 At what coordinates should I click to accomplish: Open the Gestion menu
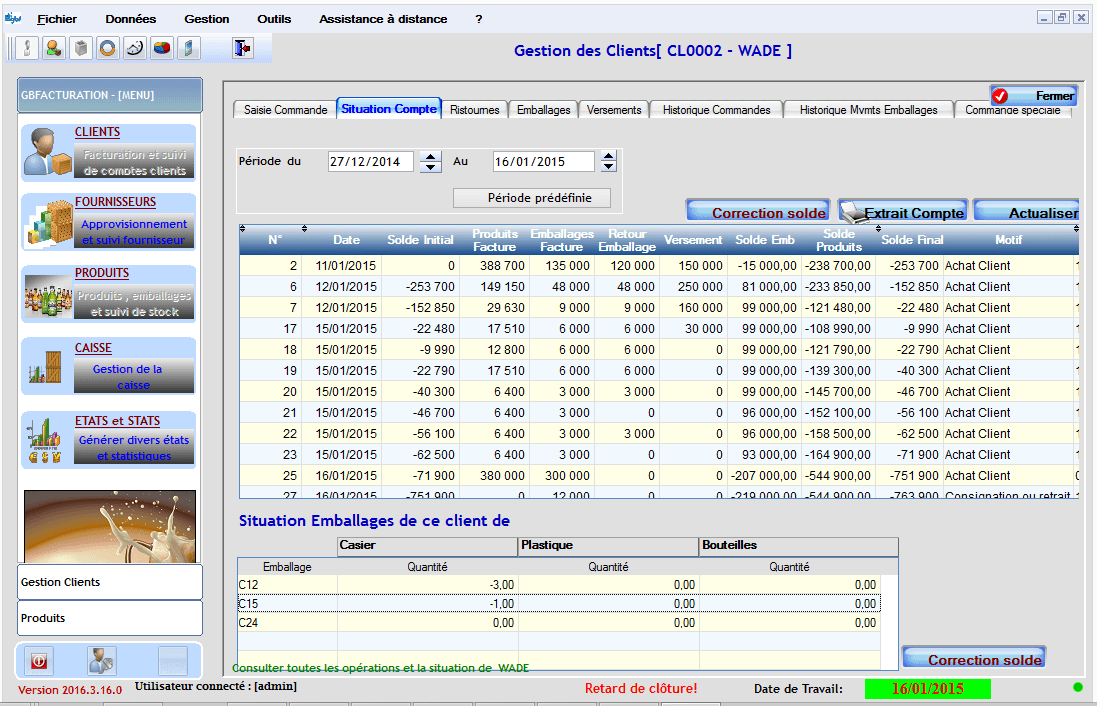(206, 19)
